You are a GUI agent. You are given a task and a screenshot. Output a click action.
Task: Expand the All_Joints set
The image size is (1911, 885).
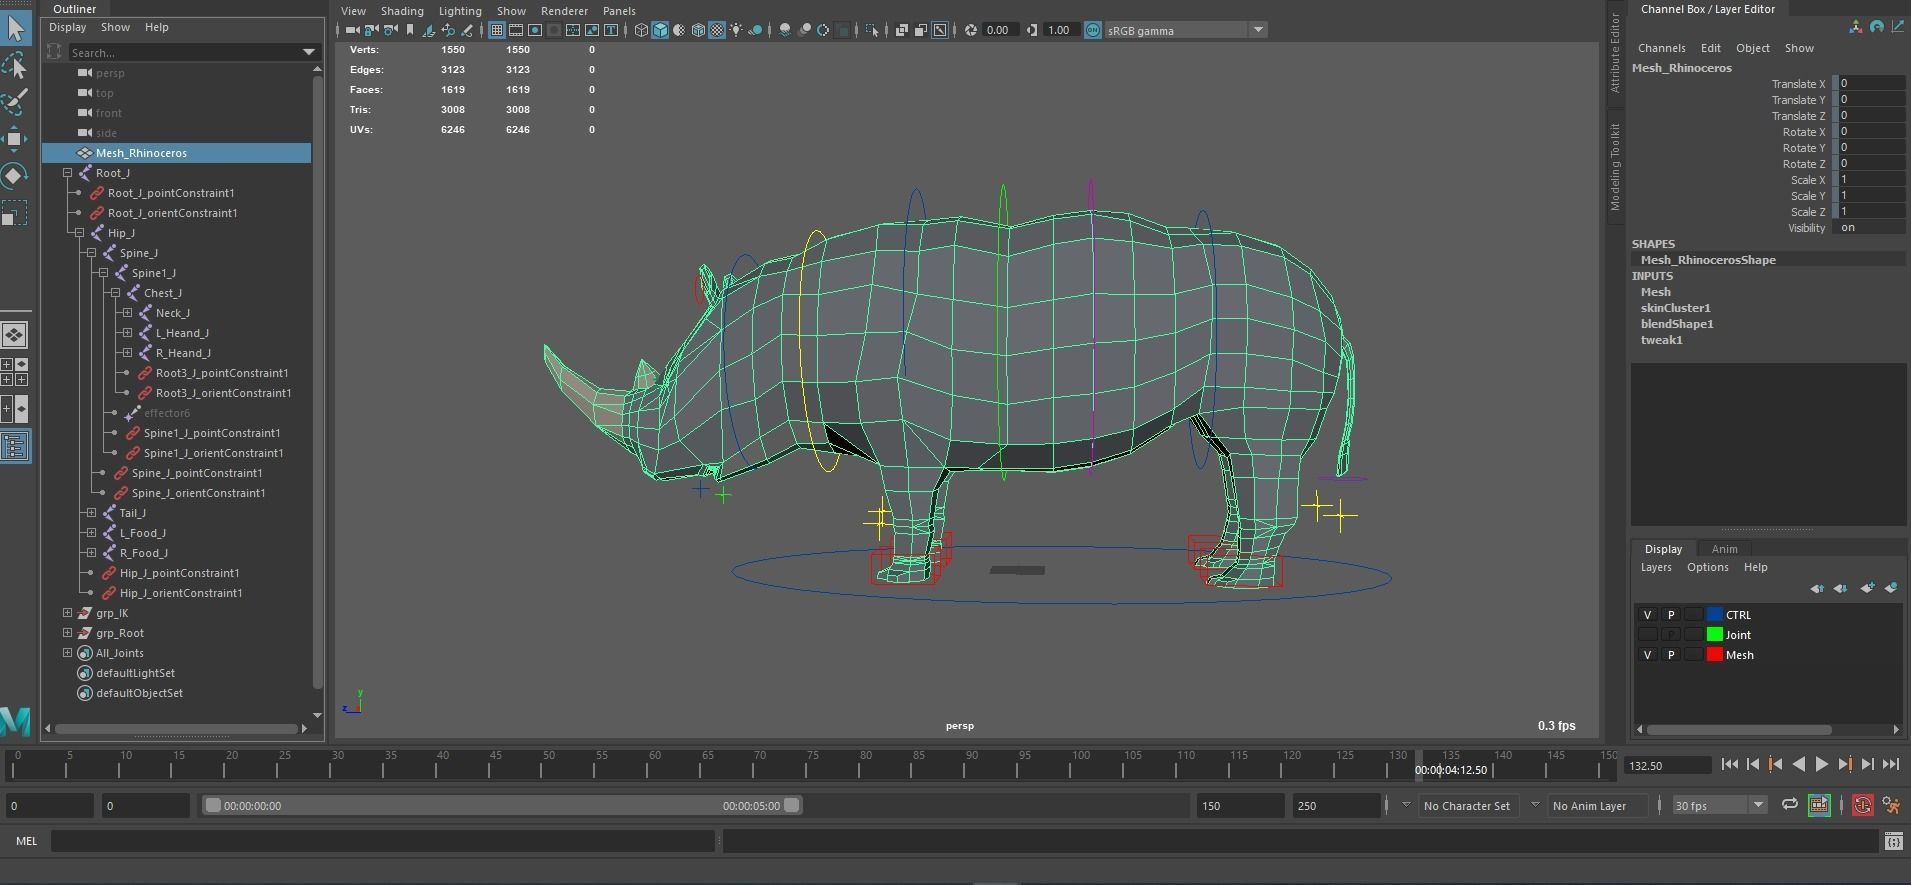68,653
